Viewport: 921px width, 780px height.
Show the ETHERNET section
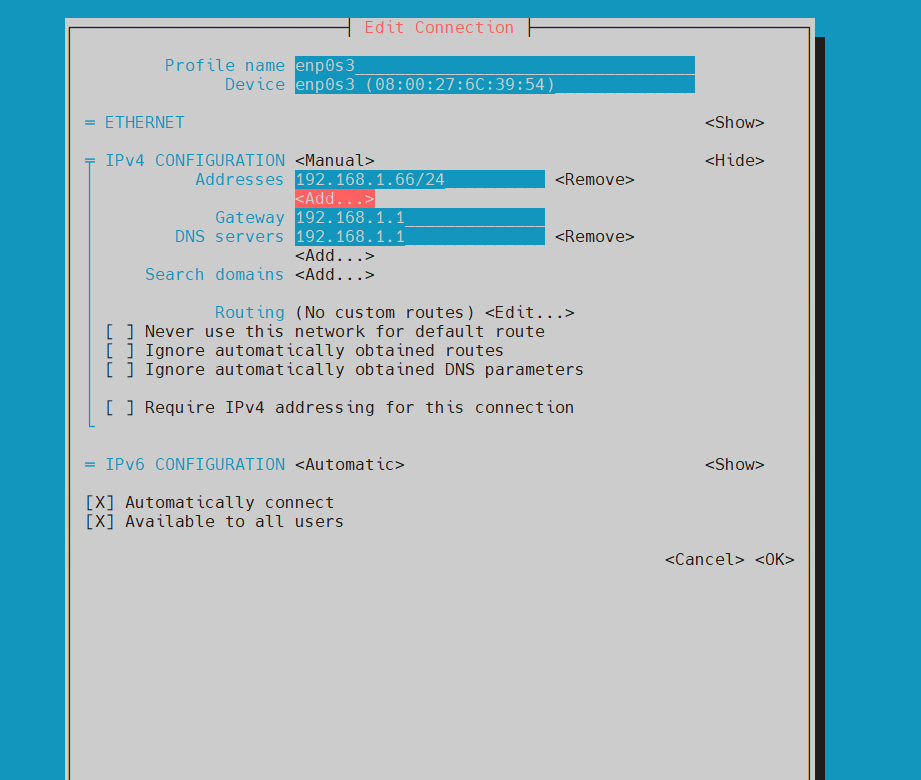point(734,123)
